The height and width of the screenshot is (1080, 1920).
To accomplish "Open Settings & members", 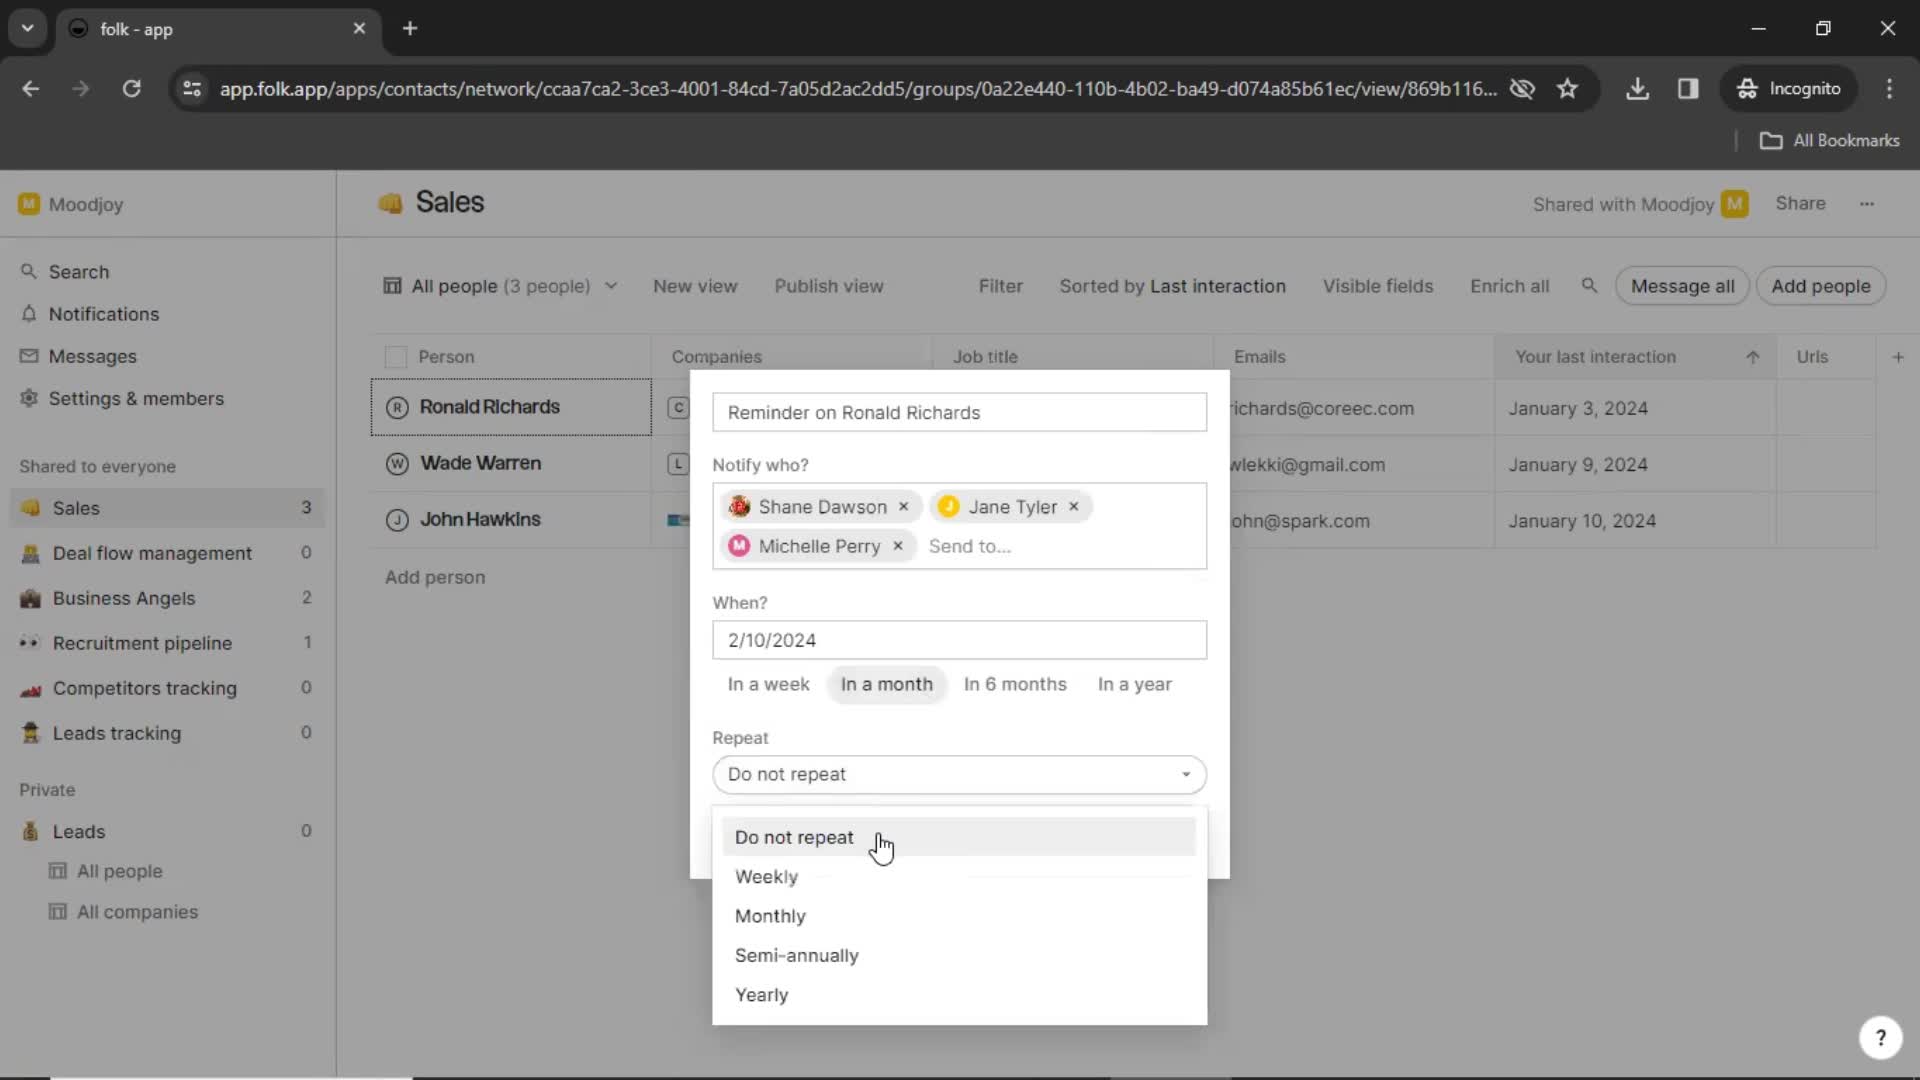I will (x=136, y=398).
